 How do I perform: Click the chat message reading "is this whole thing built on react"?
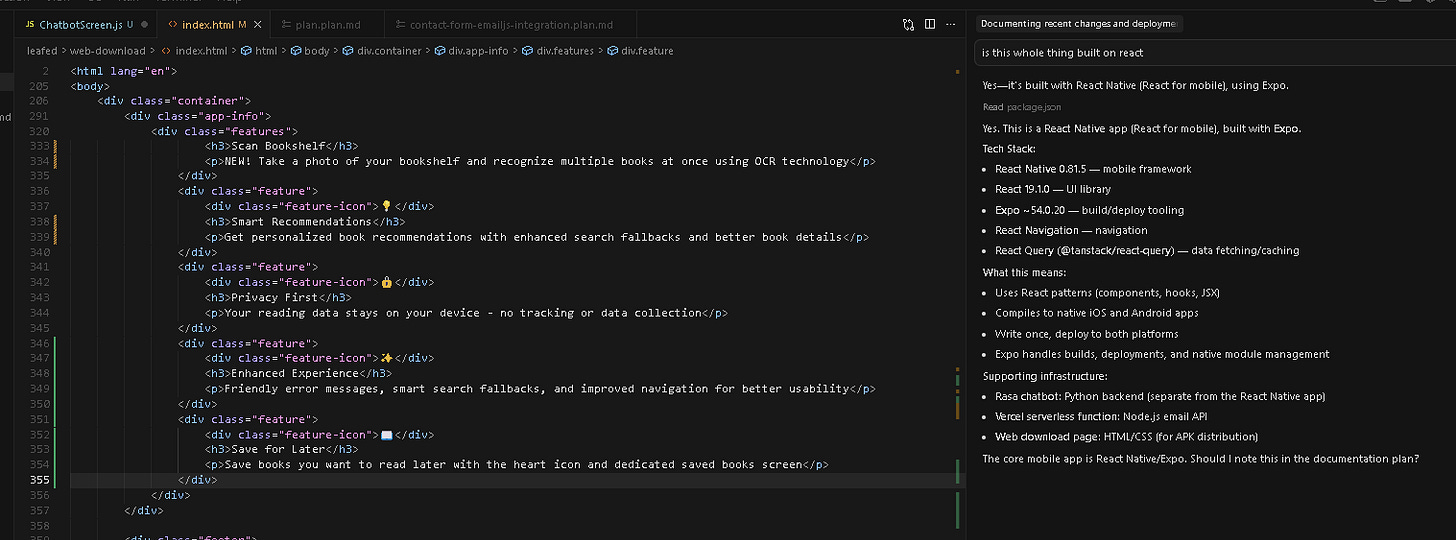[x=1062, y=52]
